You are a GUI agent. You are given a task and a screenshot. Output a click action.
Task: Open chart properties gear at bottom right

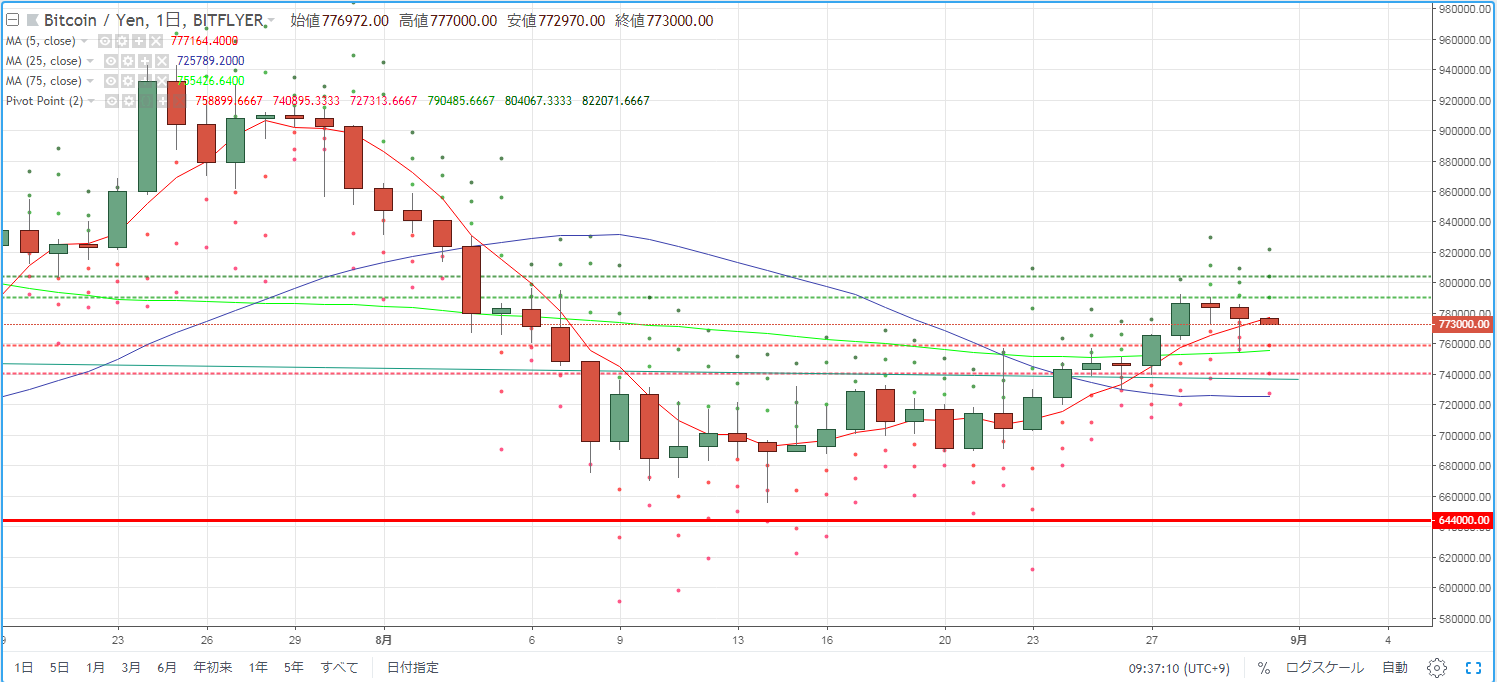point(1436,667)
